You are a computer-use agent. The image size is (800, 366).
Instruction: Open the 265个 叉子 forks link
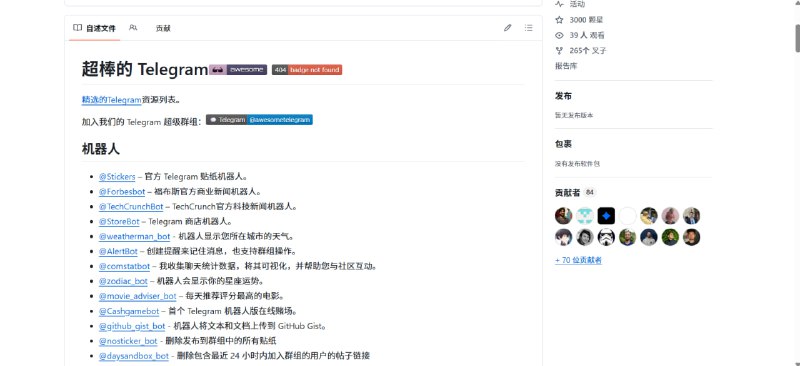(x=588, y=51)
